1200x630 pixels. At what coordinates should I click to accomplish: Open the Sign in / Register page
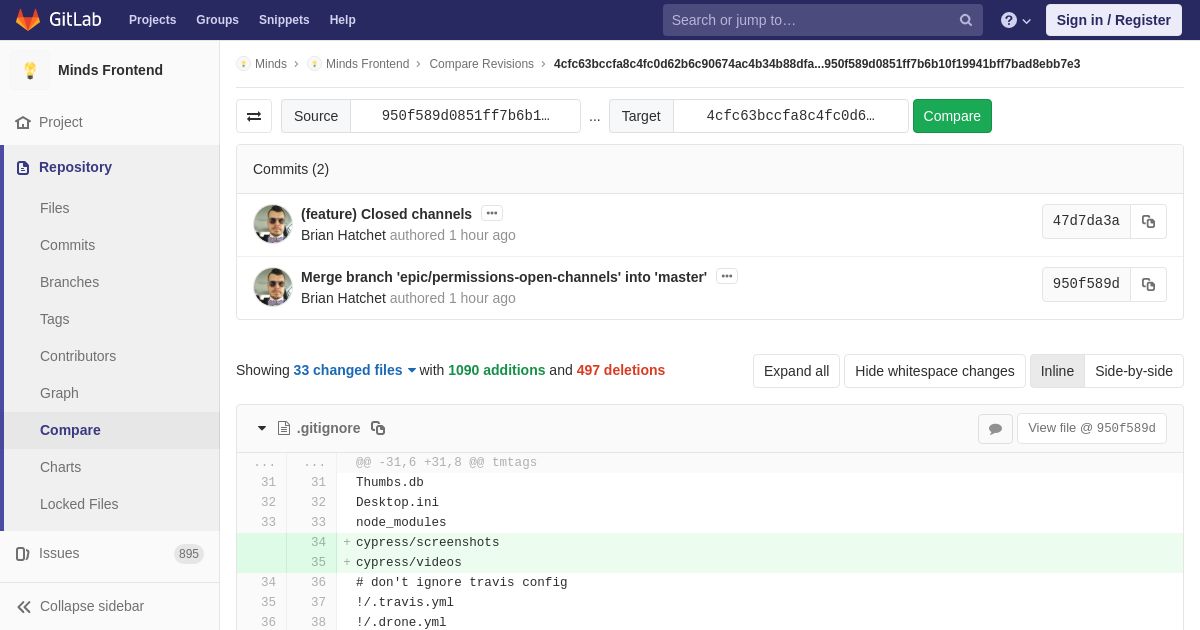1113,20
